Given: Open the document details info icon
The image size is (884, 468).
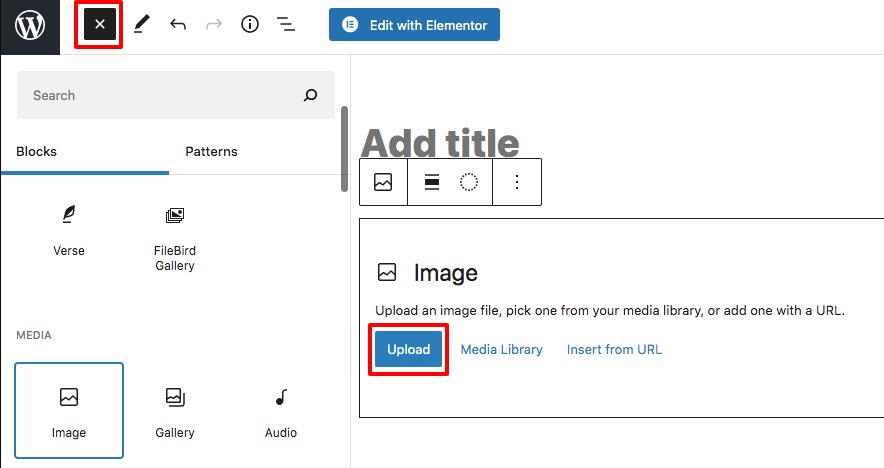Looking at the screenshot, I should click(x=250, y=24).
